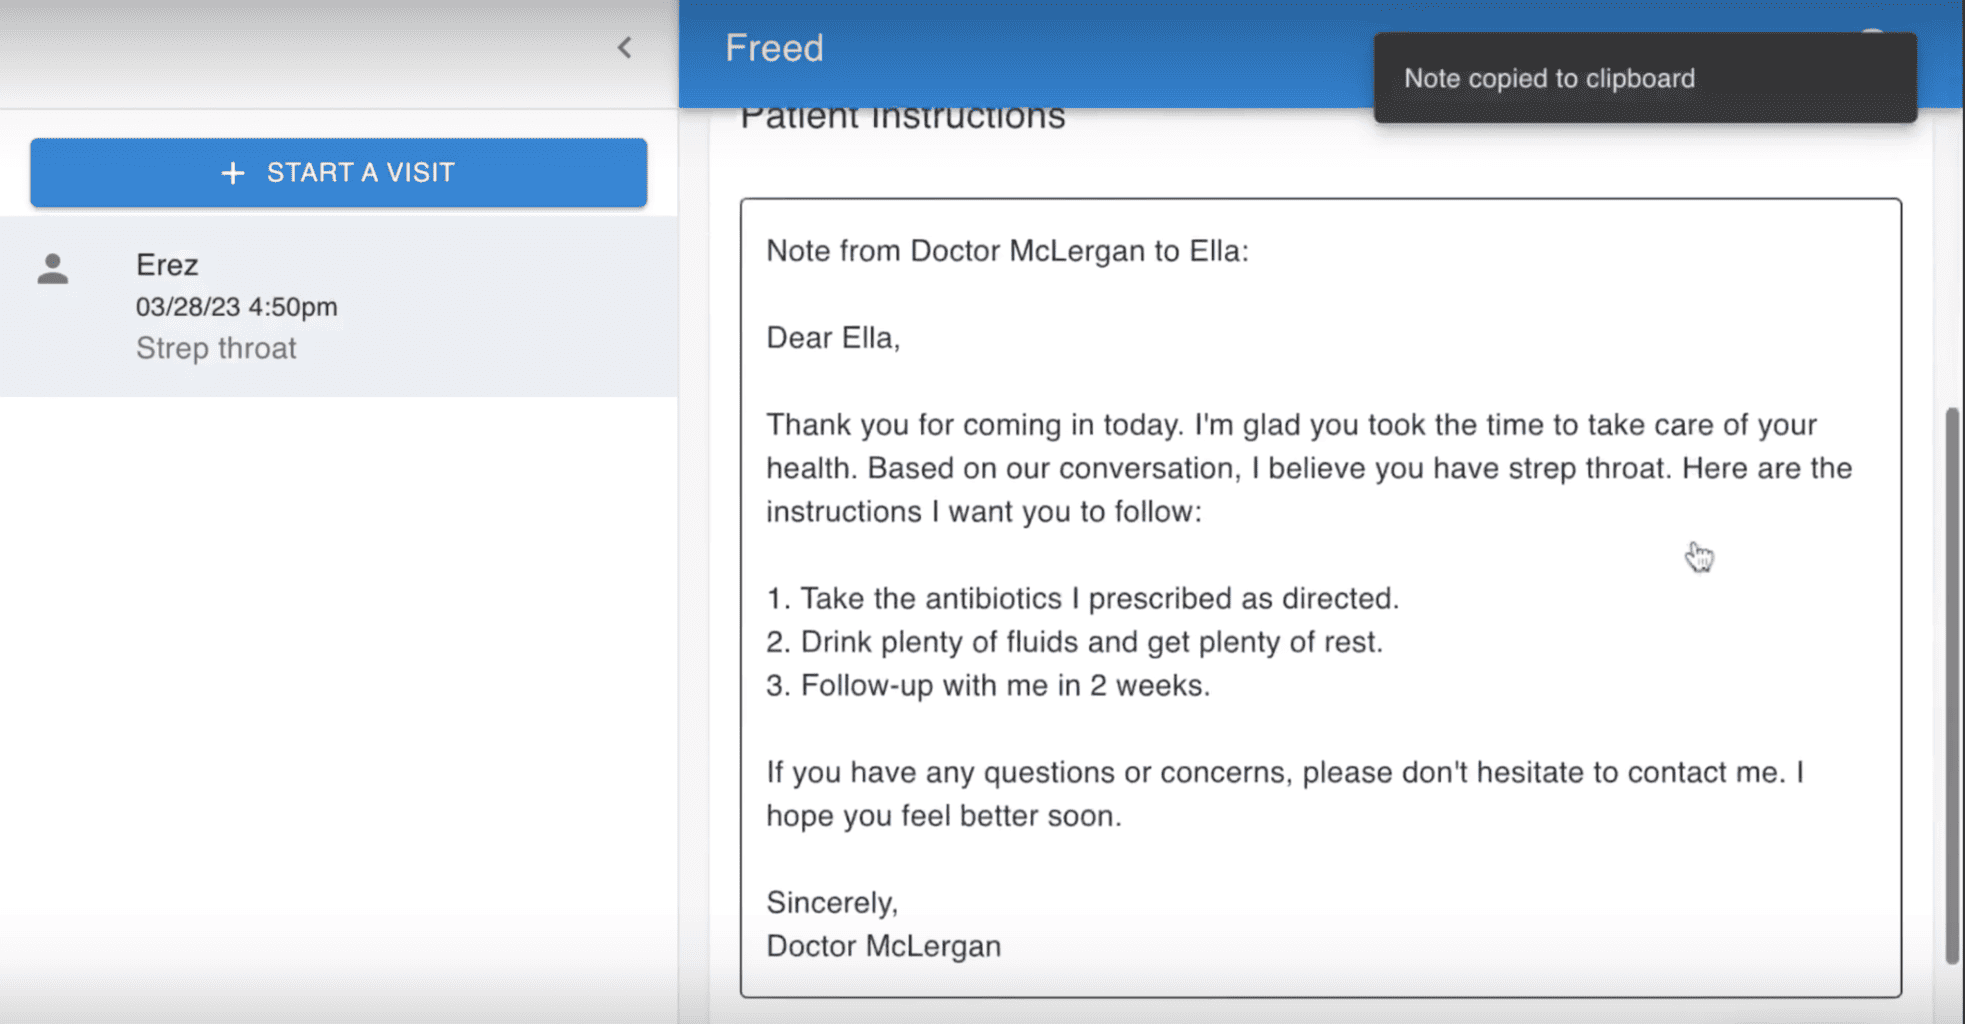Click instruction 3 about follow-up in 2 weeks

(x=988, y=686)
